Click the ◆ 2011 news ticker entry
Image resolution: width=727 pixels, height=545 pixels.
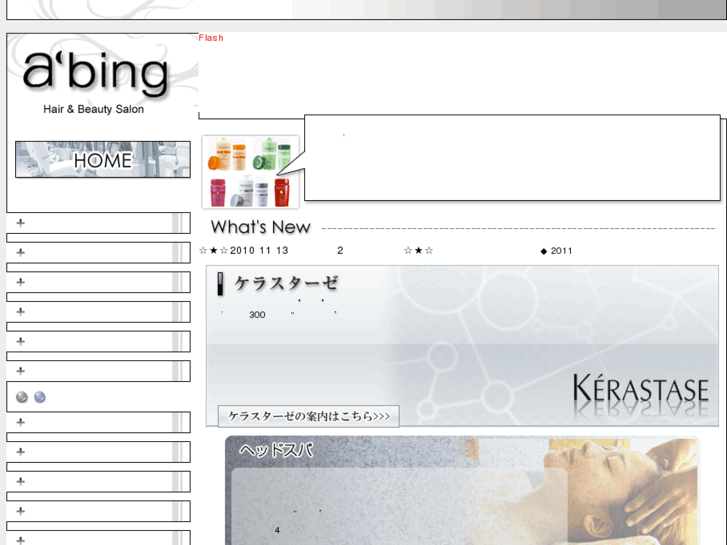coord(556,251)
